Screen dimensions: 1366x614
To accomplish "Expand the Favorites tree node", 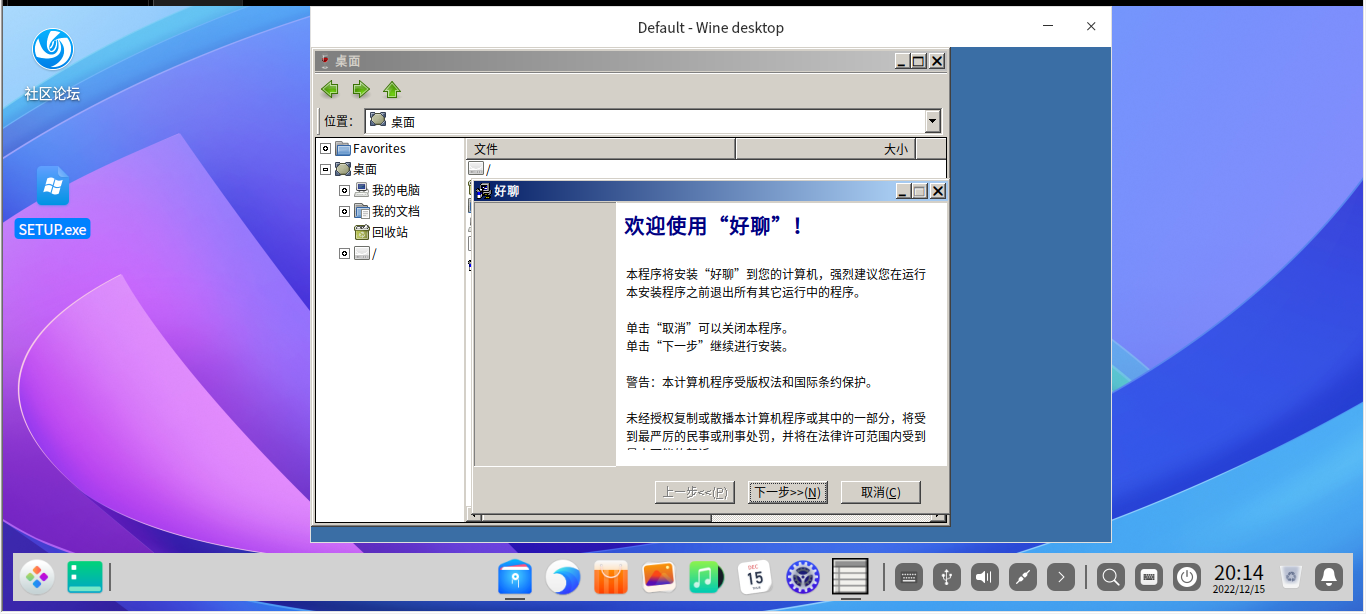I will (x=325, y=148).
